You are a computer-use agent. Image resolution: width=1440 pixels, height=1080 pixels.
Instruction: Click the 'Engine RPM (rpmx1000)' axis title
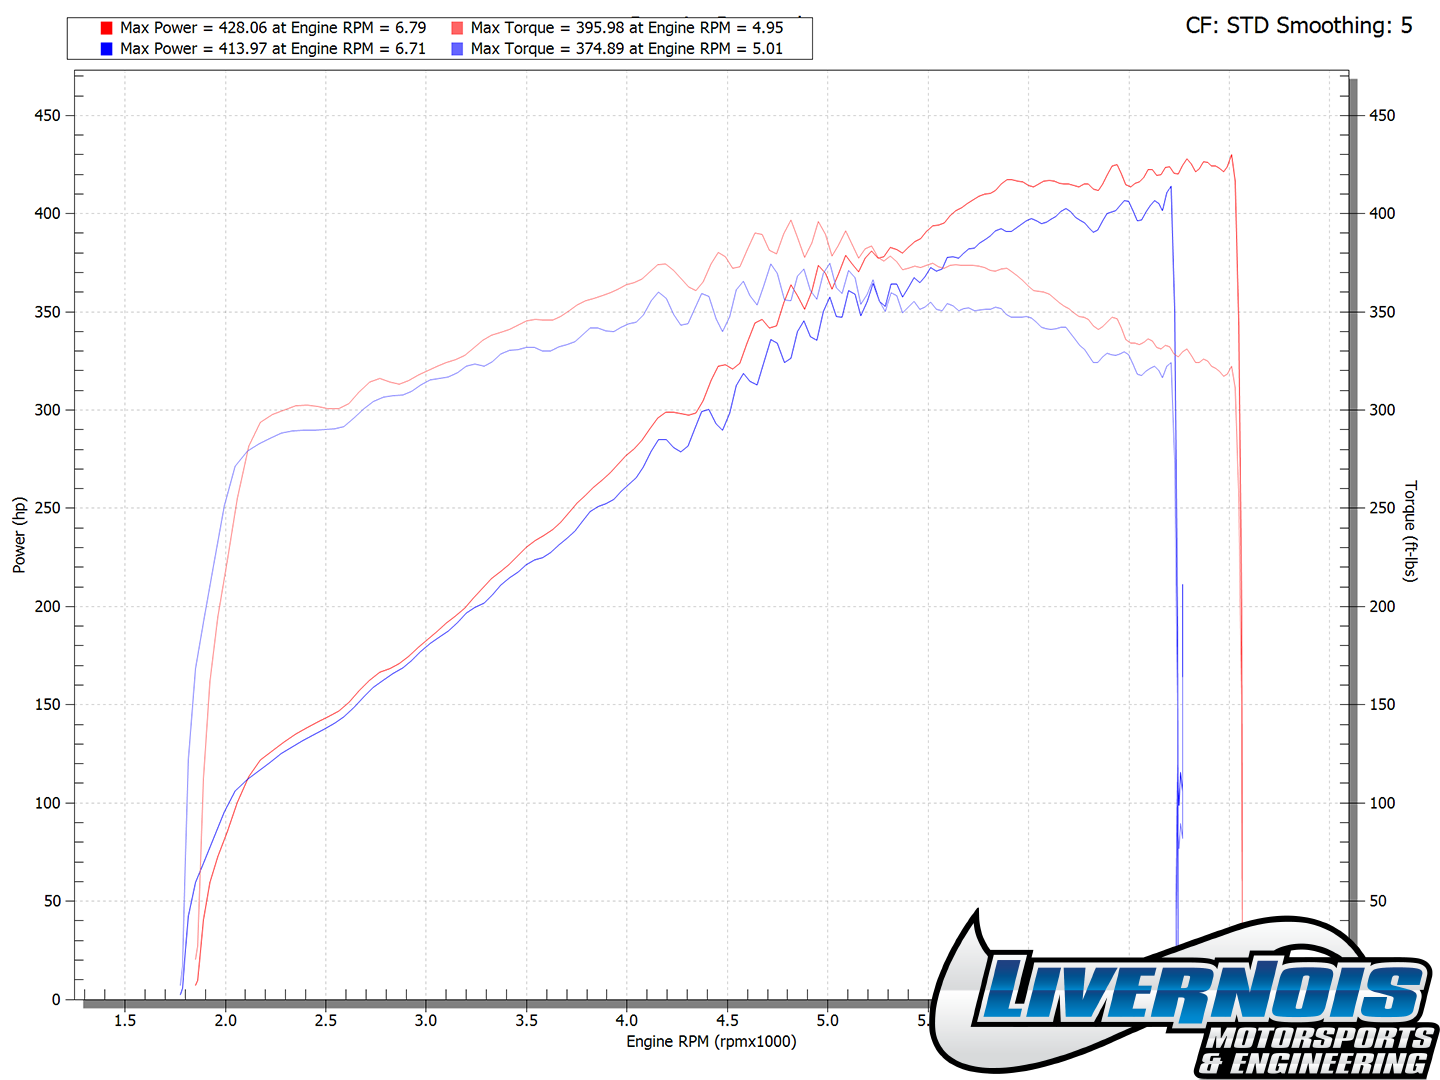click(x=711, y=1041)
